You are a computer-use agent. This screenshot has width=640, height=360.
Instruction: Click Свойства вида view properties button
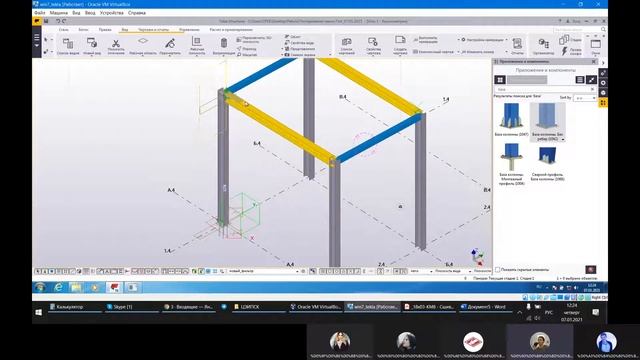[x=299, y=43]
